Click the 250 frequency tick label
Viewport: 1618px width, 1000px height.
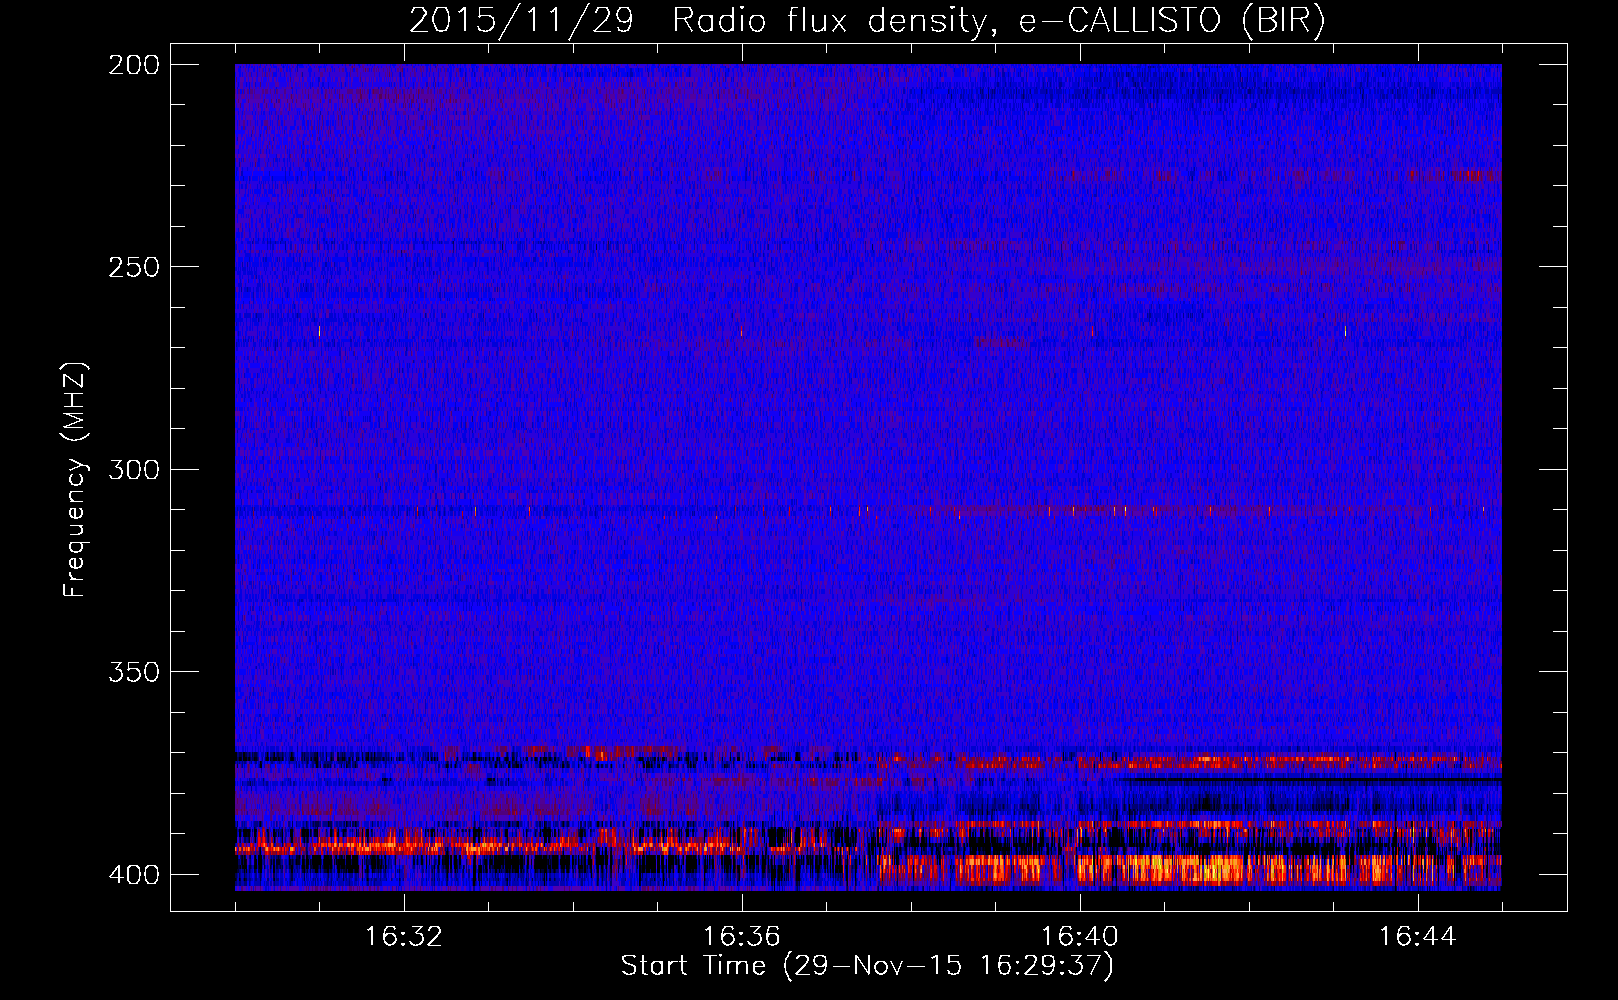pos(134,267)
